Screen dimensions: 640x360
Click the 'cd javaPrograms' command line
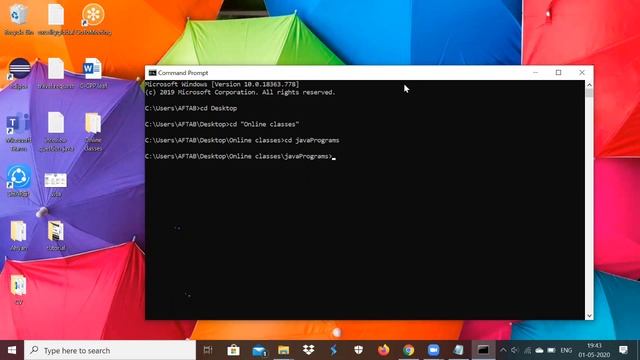point(242,140)
